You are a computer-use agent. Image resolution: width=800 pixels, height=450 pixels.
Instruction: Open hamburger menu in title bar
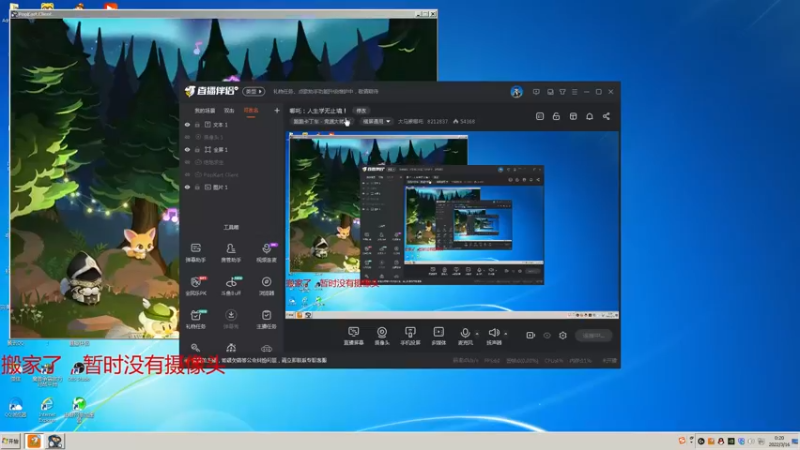tap(574, 92)
